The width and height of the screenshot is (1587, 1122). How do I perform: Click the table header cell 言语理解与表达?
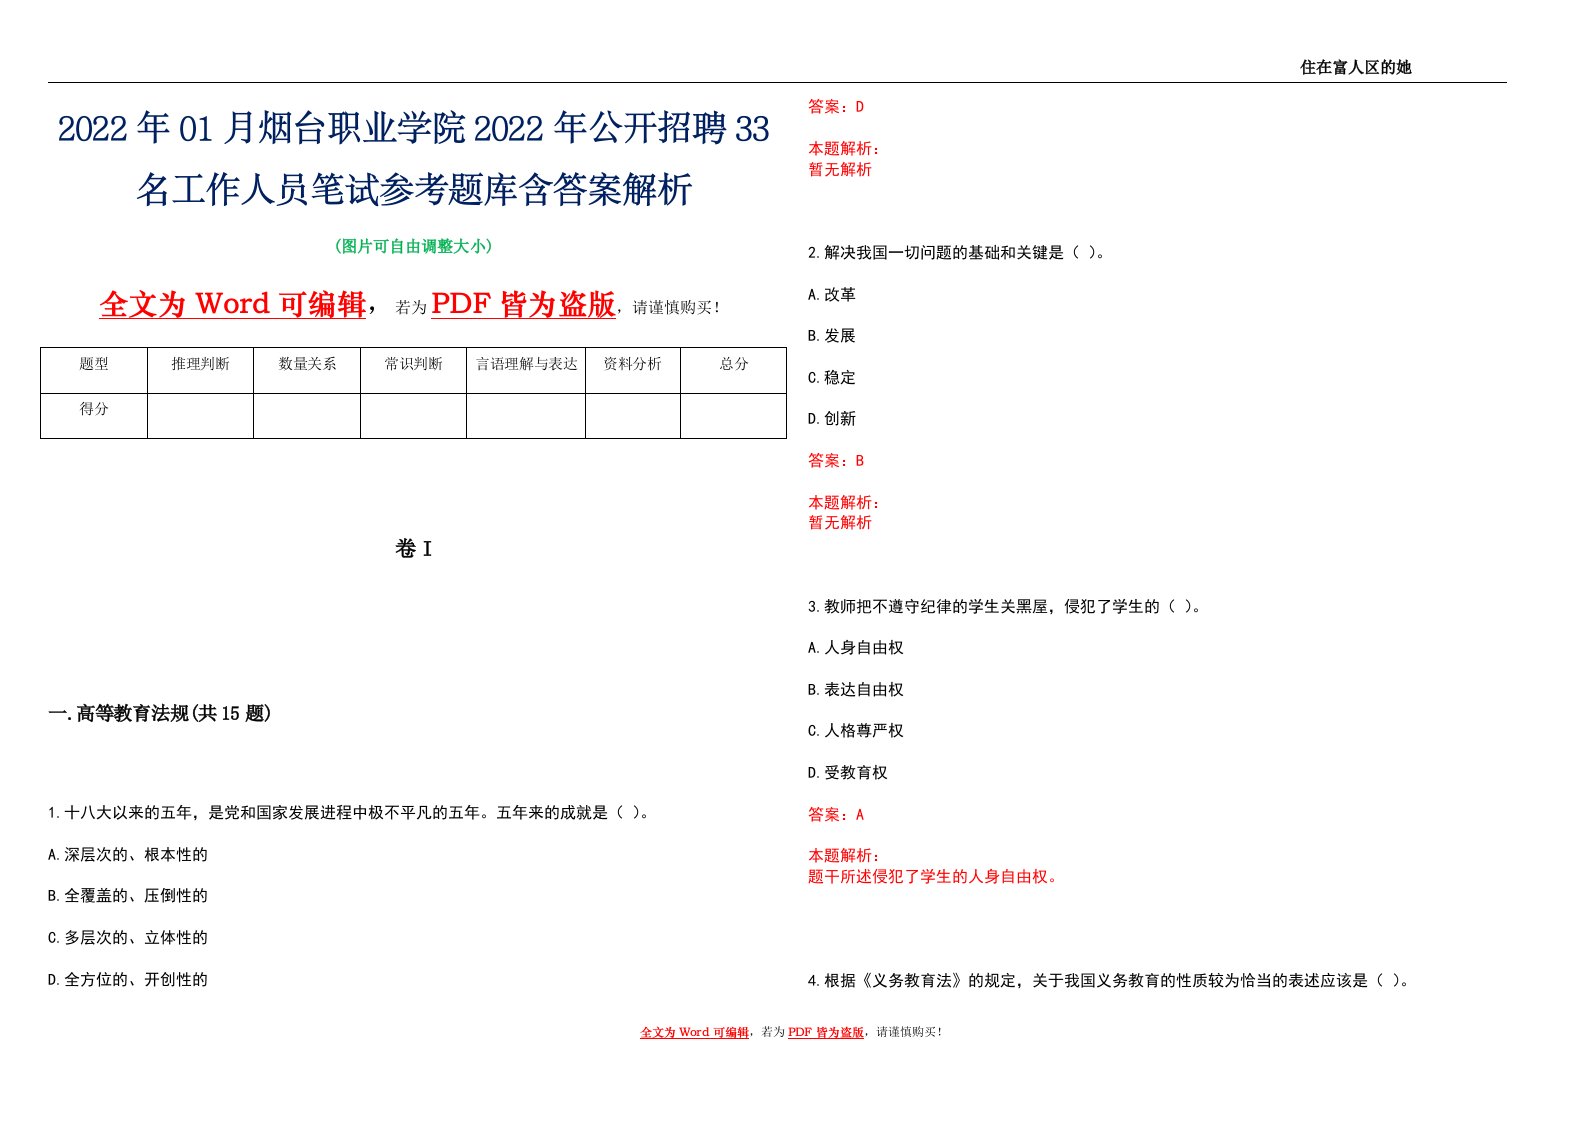526,364
